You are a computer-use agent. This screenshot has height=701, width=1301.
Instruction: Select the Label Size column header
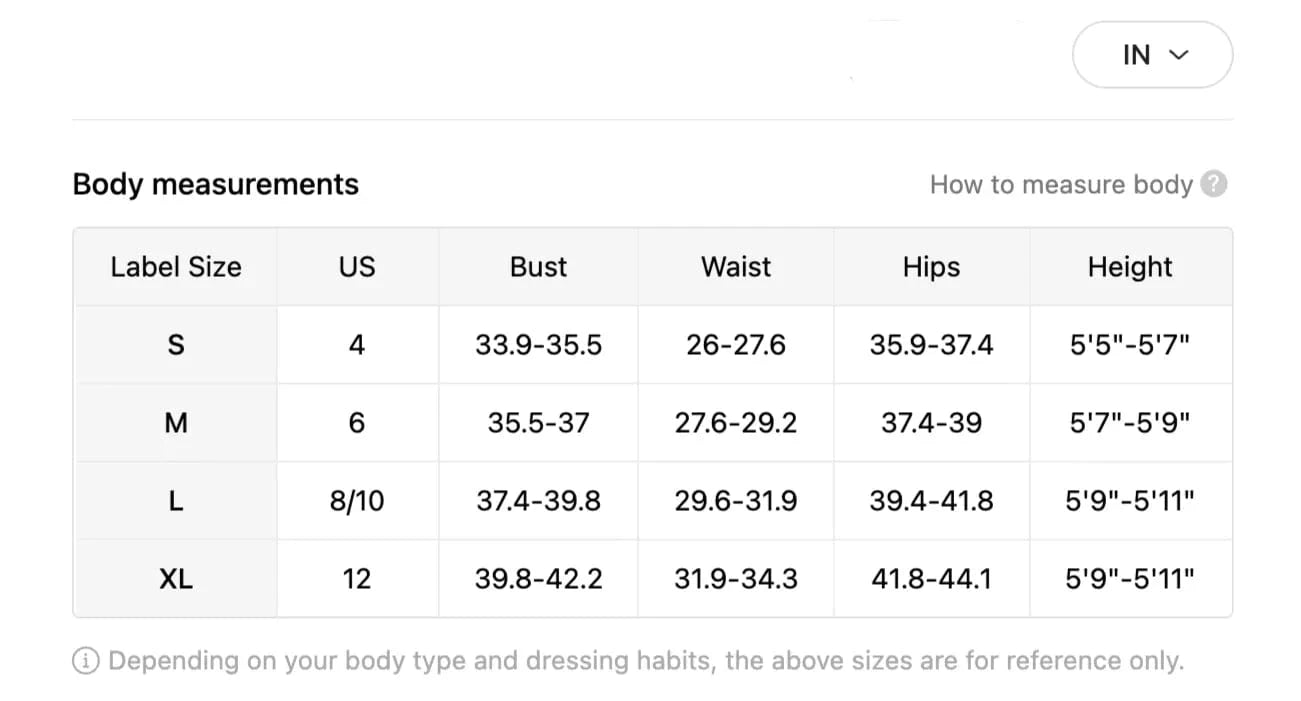(176, 267)
